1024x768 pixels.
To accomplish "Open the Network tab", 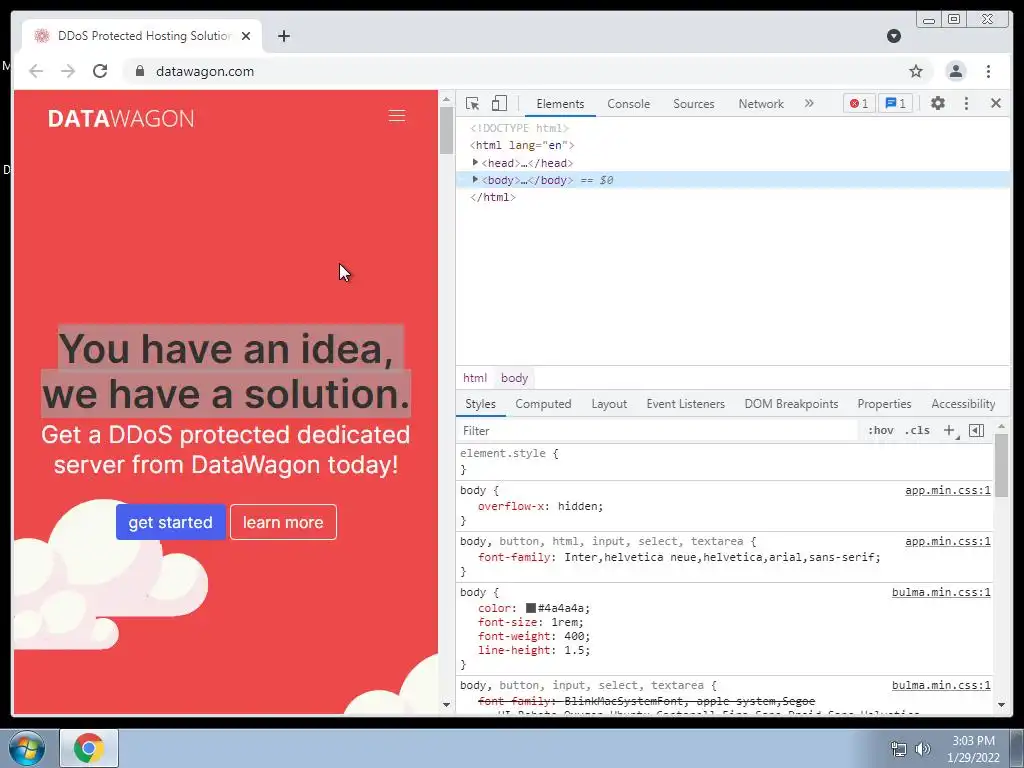I will click(761, 104).
